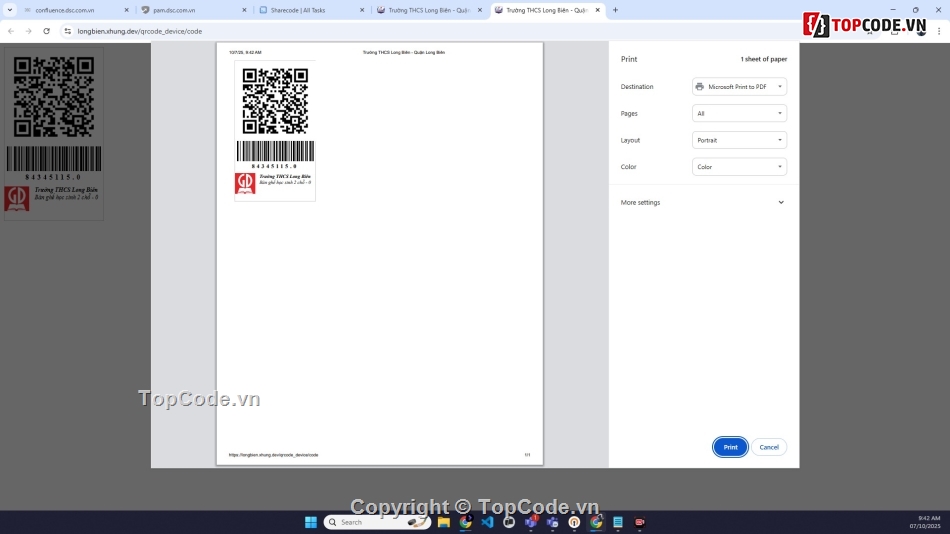Open the Destination dropdown (Microsoft Print to PDF)
This screenshot has width=950, height=534.
tap(739, 87)
